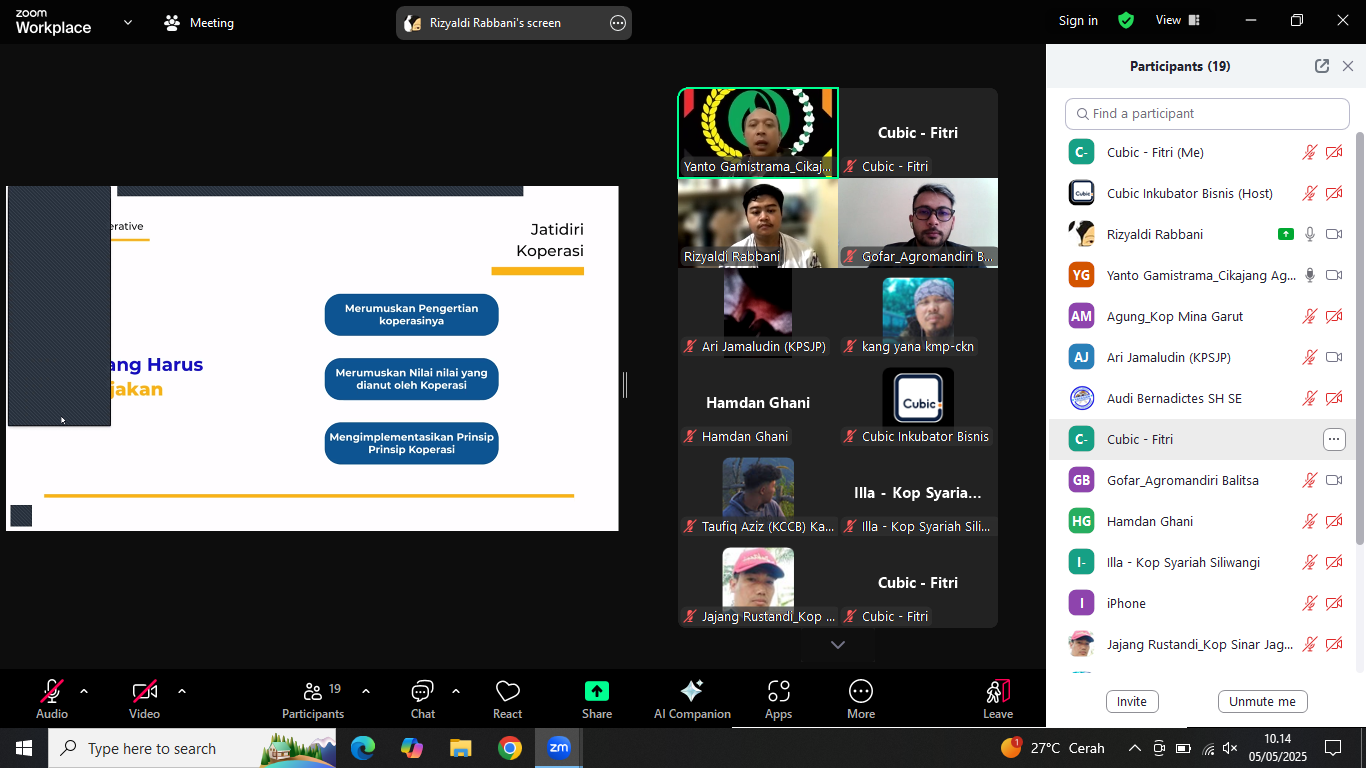Click the Zoom taskbar icon
This screenshot has height=768, width=1366.
pos(559,748)
